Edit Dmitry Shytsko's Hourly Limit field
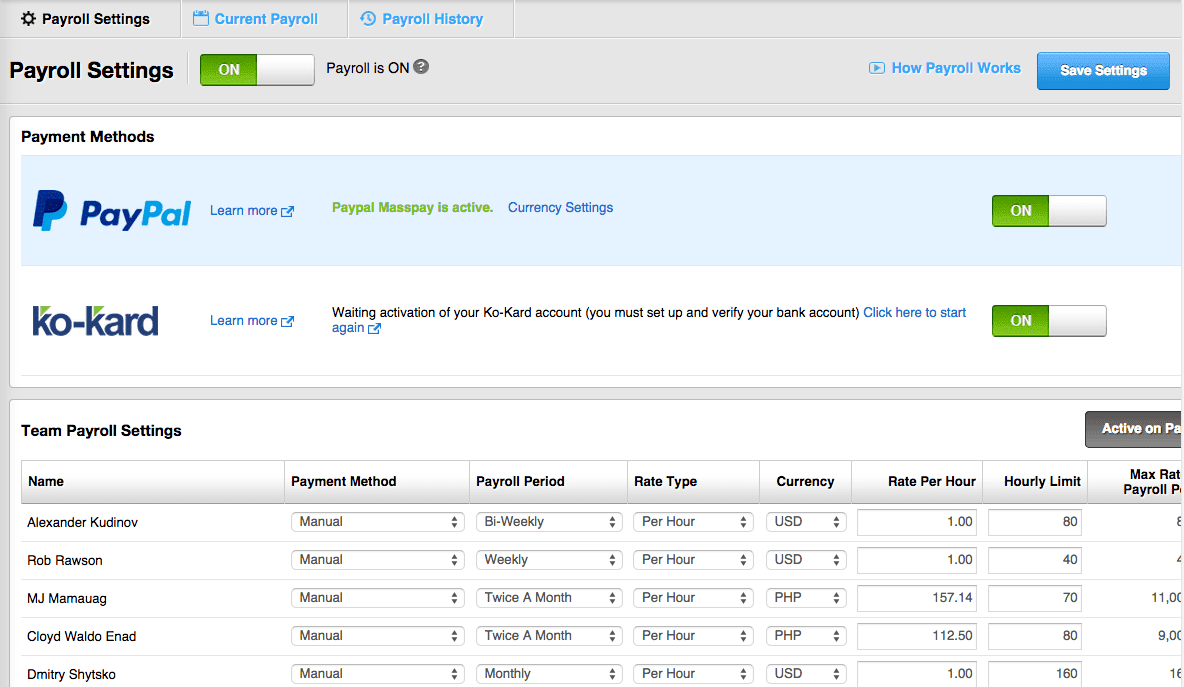This screenshot has width=1184, height=687. [x=1034, y=673]
